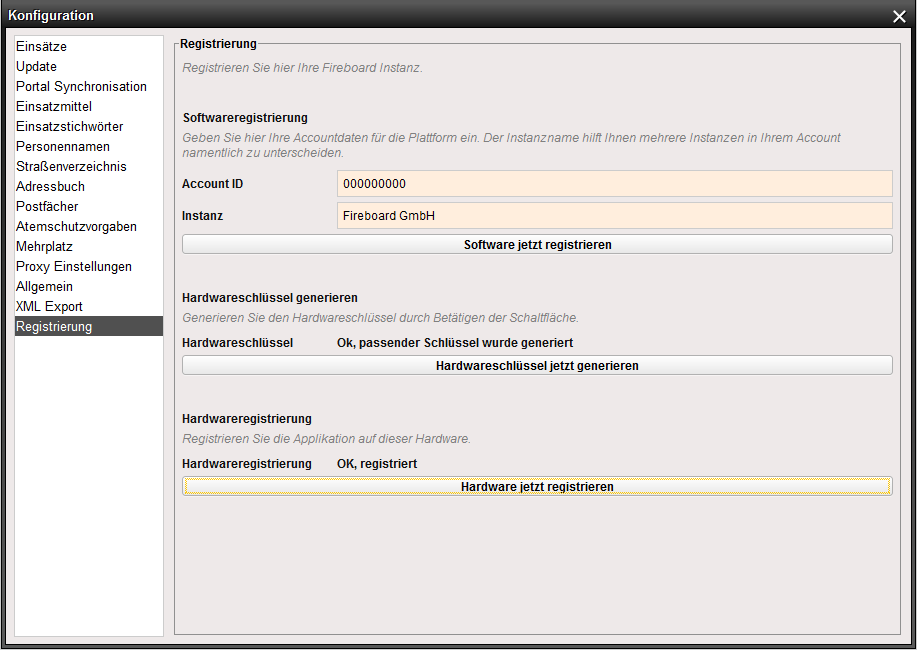Show the Straßenverzeichnis section

[x=71, y=167]
